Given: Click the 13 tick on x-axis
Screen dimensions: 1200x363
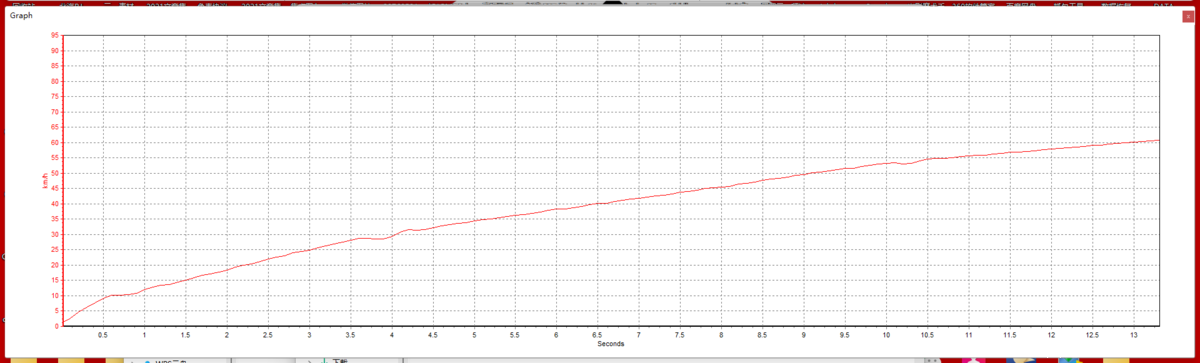Looking at the screenshot, I should 1133,335.
